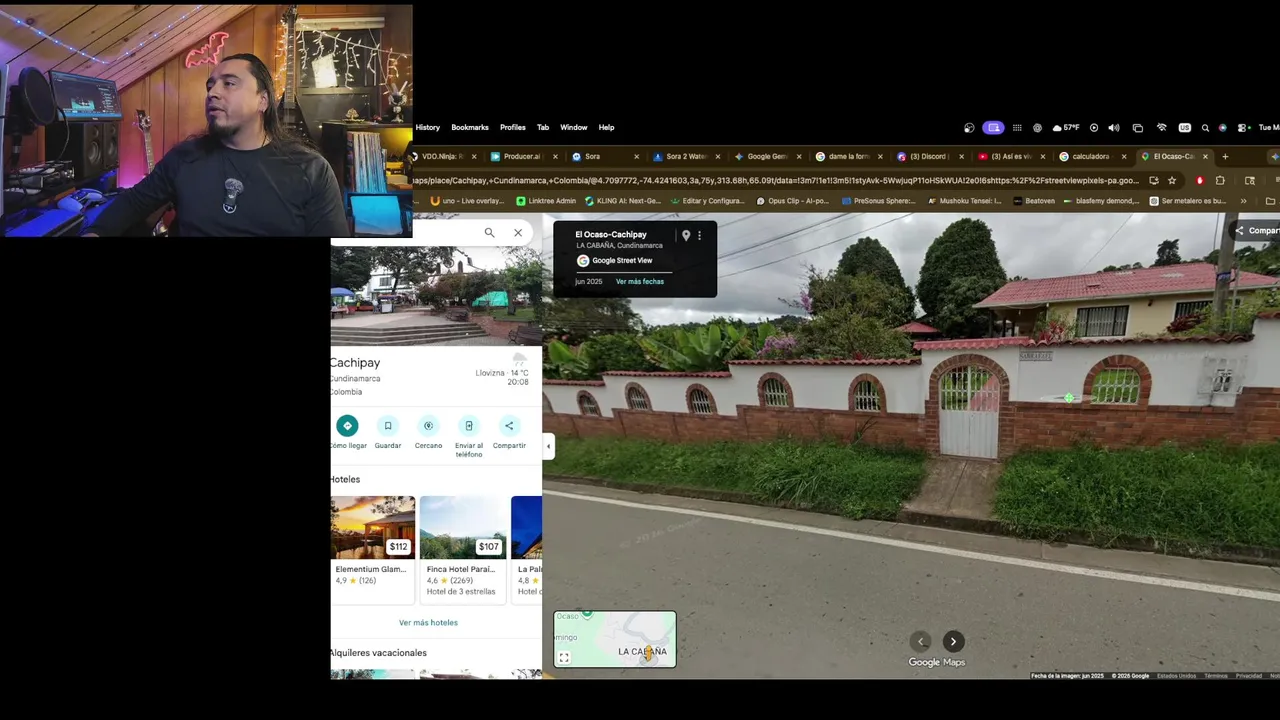Click the LA CABAÑA minimap thumbnail
The width and height of the screenshot is (1280, 720).
615,639
